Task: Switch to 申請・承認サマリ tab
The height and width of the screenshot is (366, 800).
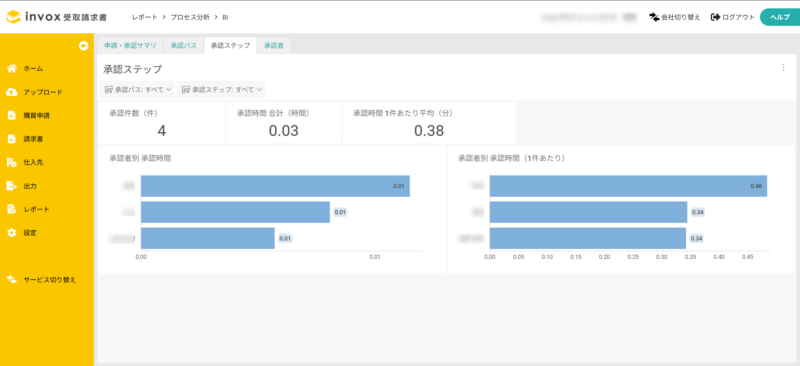Action: click(130, 45)
